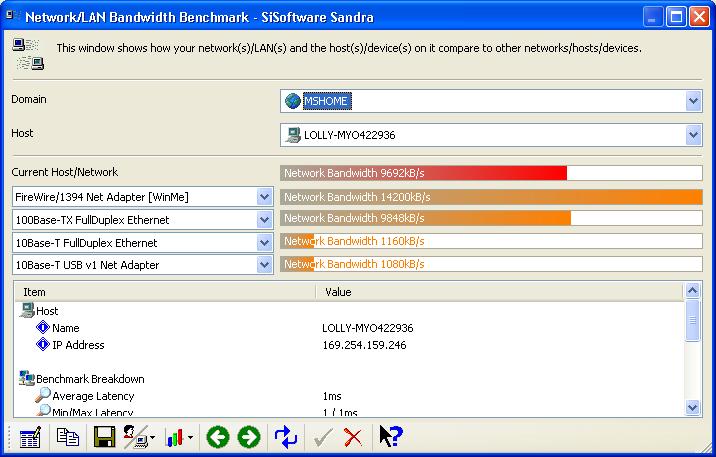
Task: Expand the 10Base-T USB v1 Net Adapter dropdown
Action: (x=264, y=265)
